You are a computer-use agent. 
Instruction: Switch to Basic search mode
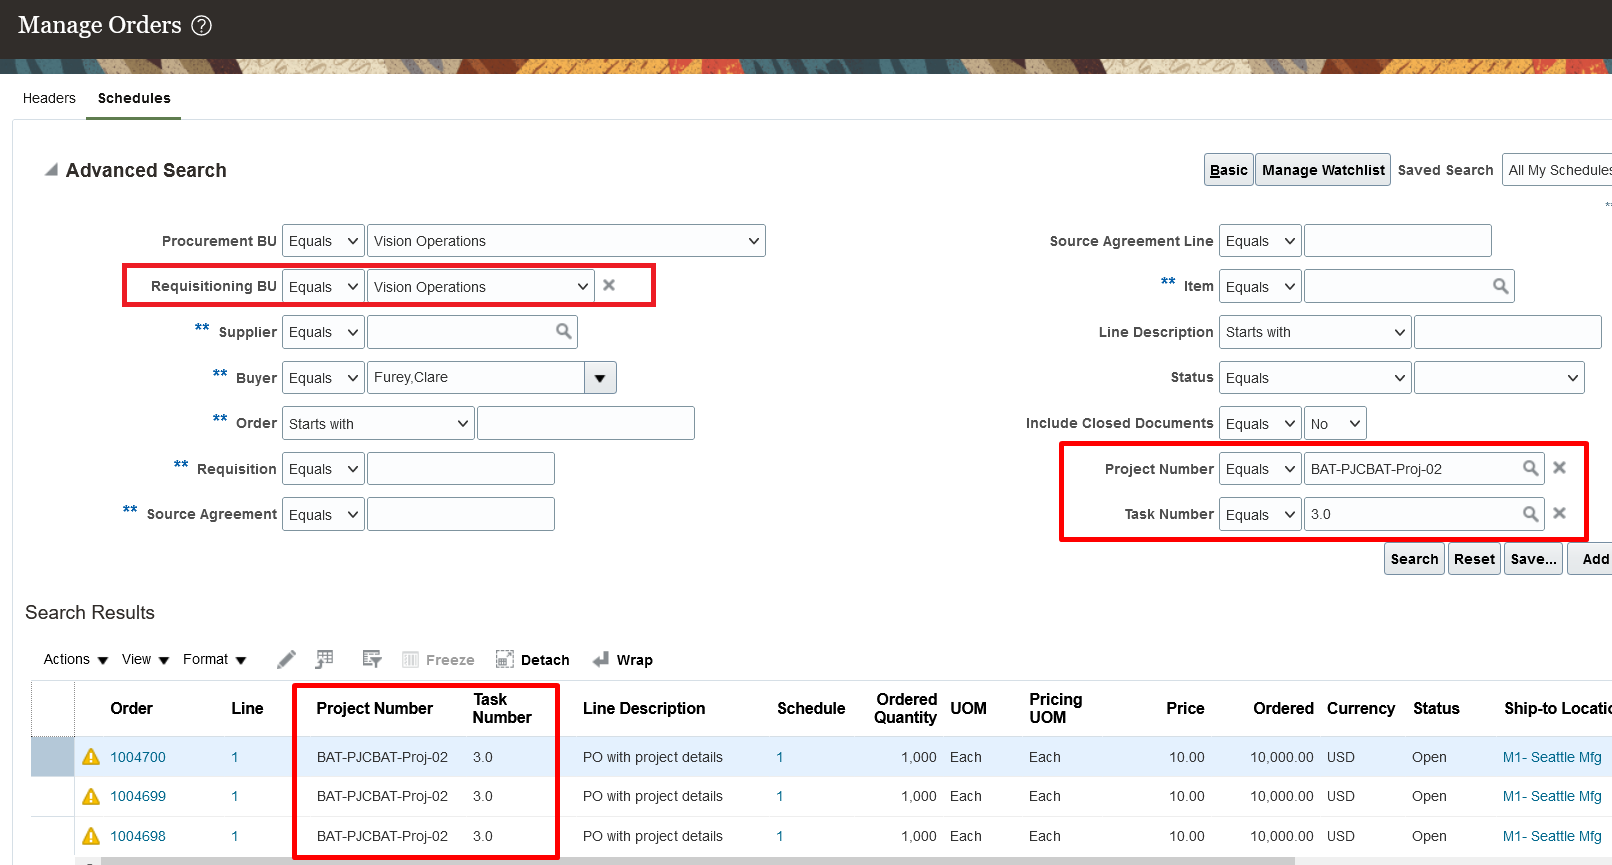pyautogui.click(x=1228, y=170)
